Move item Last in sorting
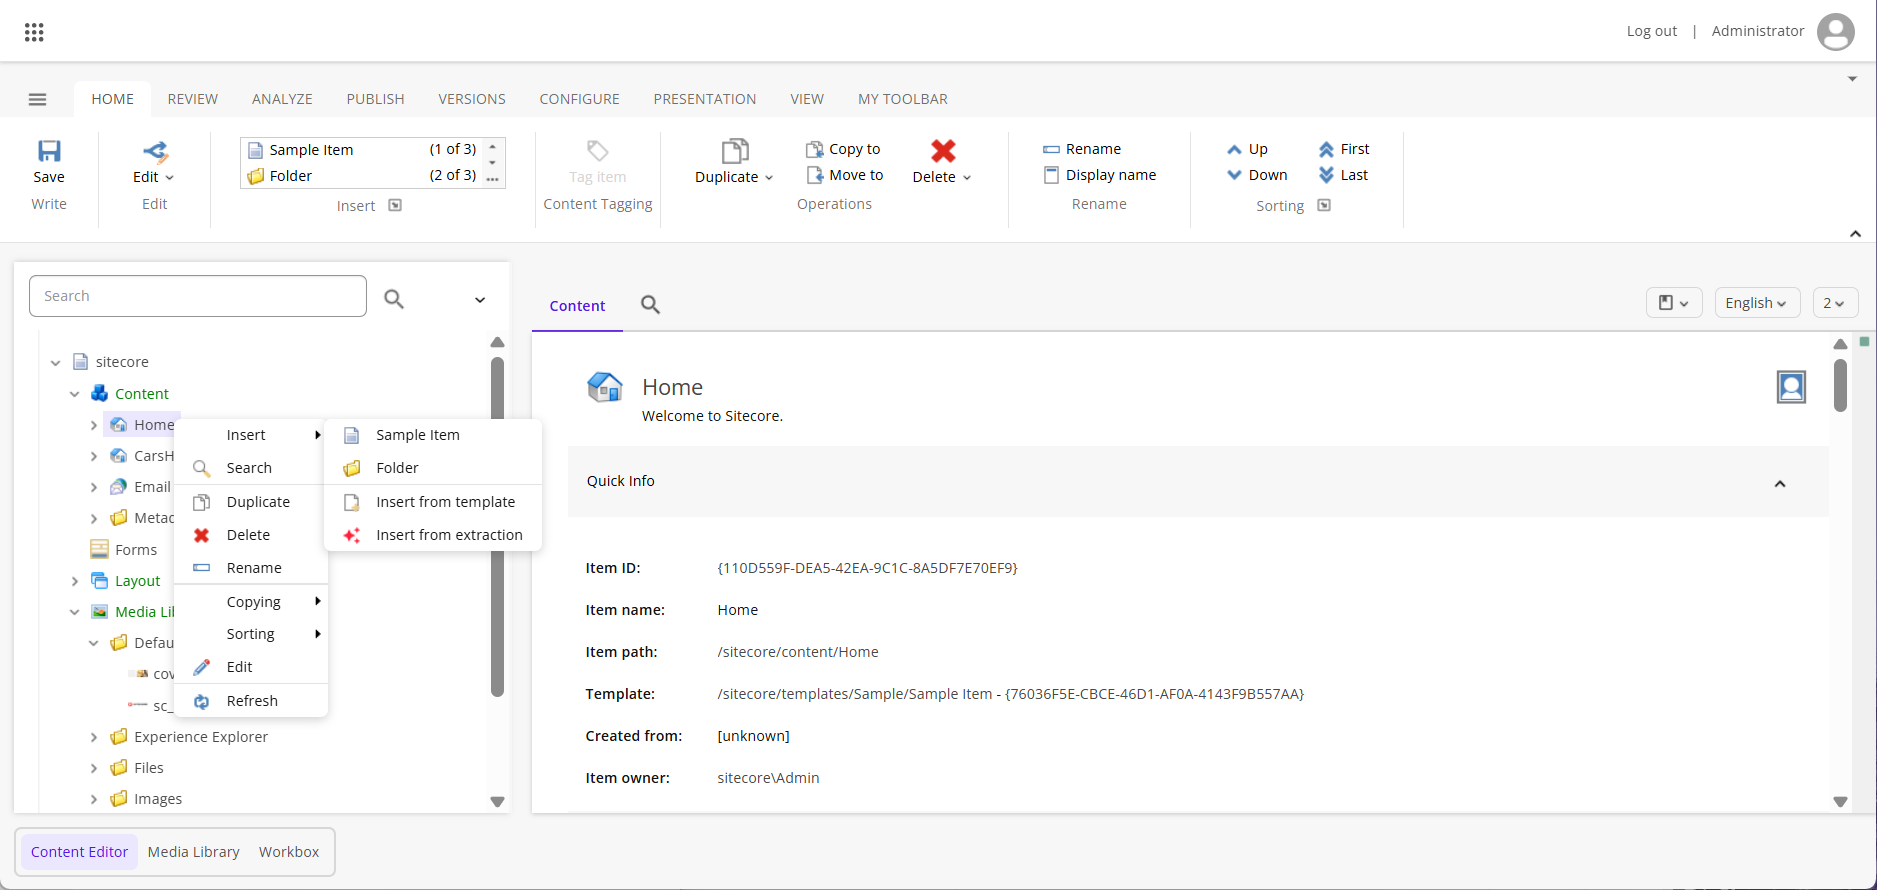Screen dimensions: 1877x890 point(1342,175)
